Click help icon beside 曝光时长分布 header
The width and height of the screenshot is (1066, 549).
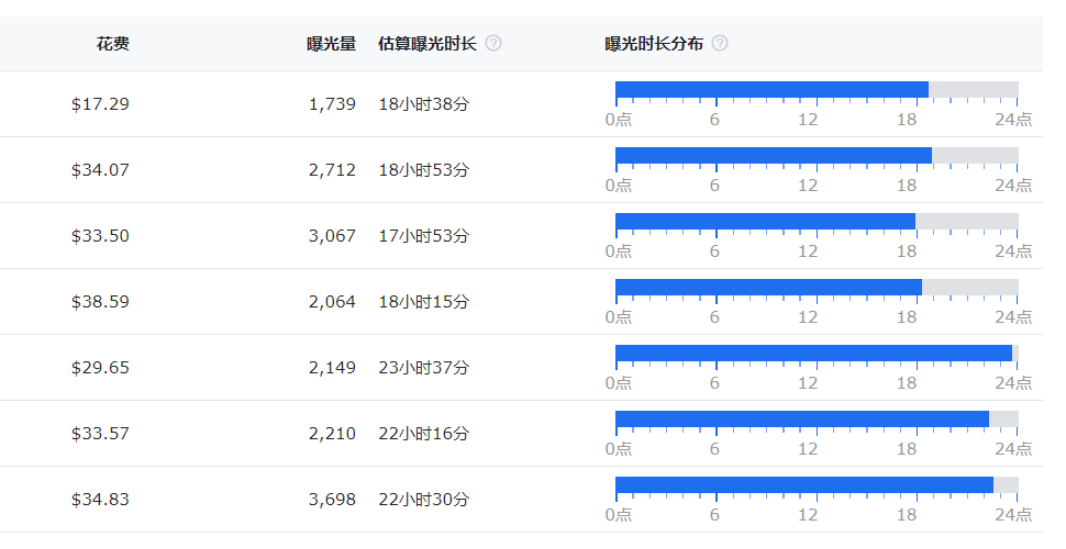pyautogui.click(x=719, y=44)
